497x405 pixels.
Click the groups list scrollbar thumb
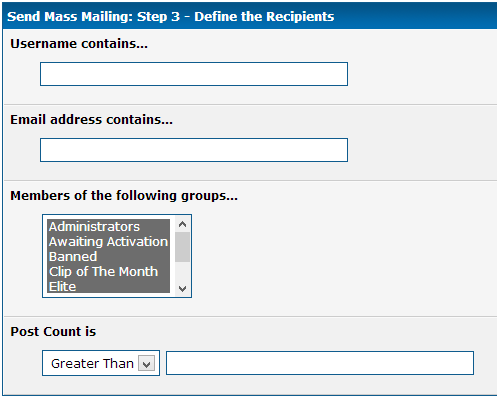tap(182, 247)
